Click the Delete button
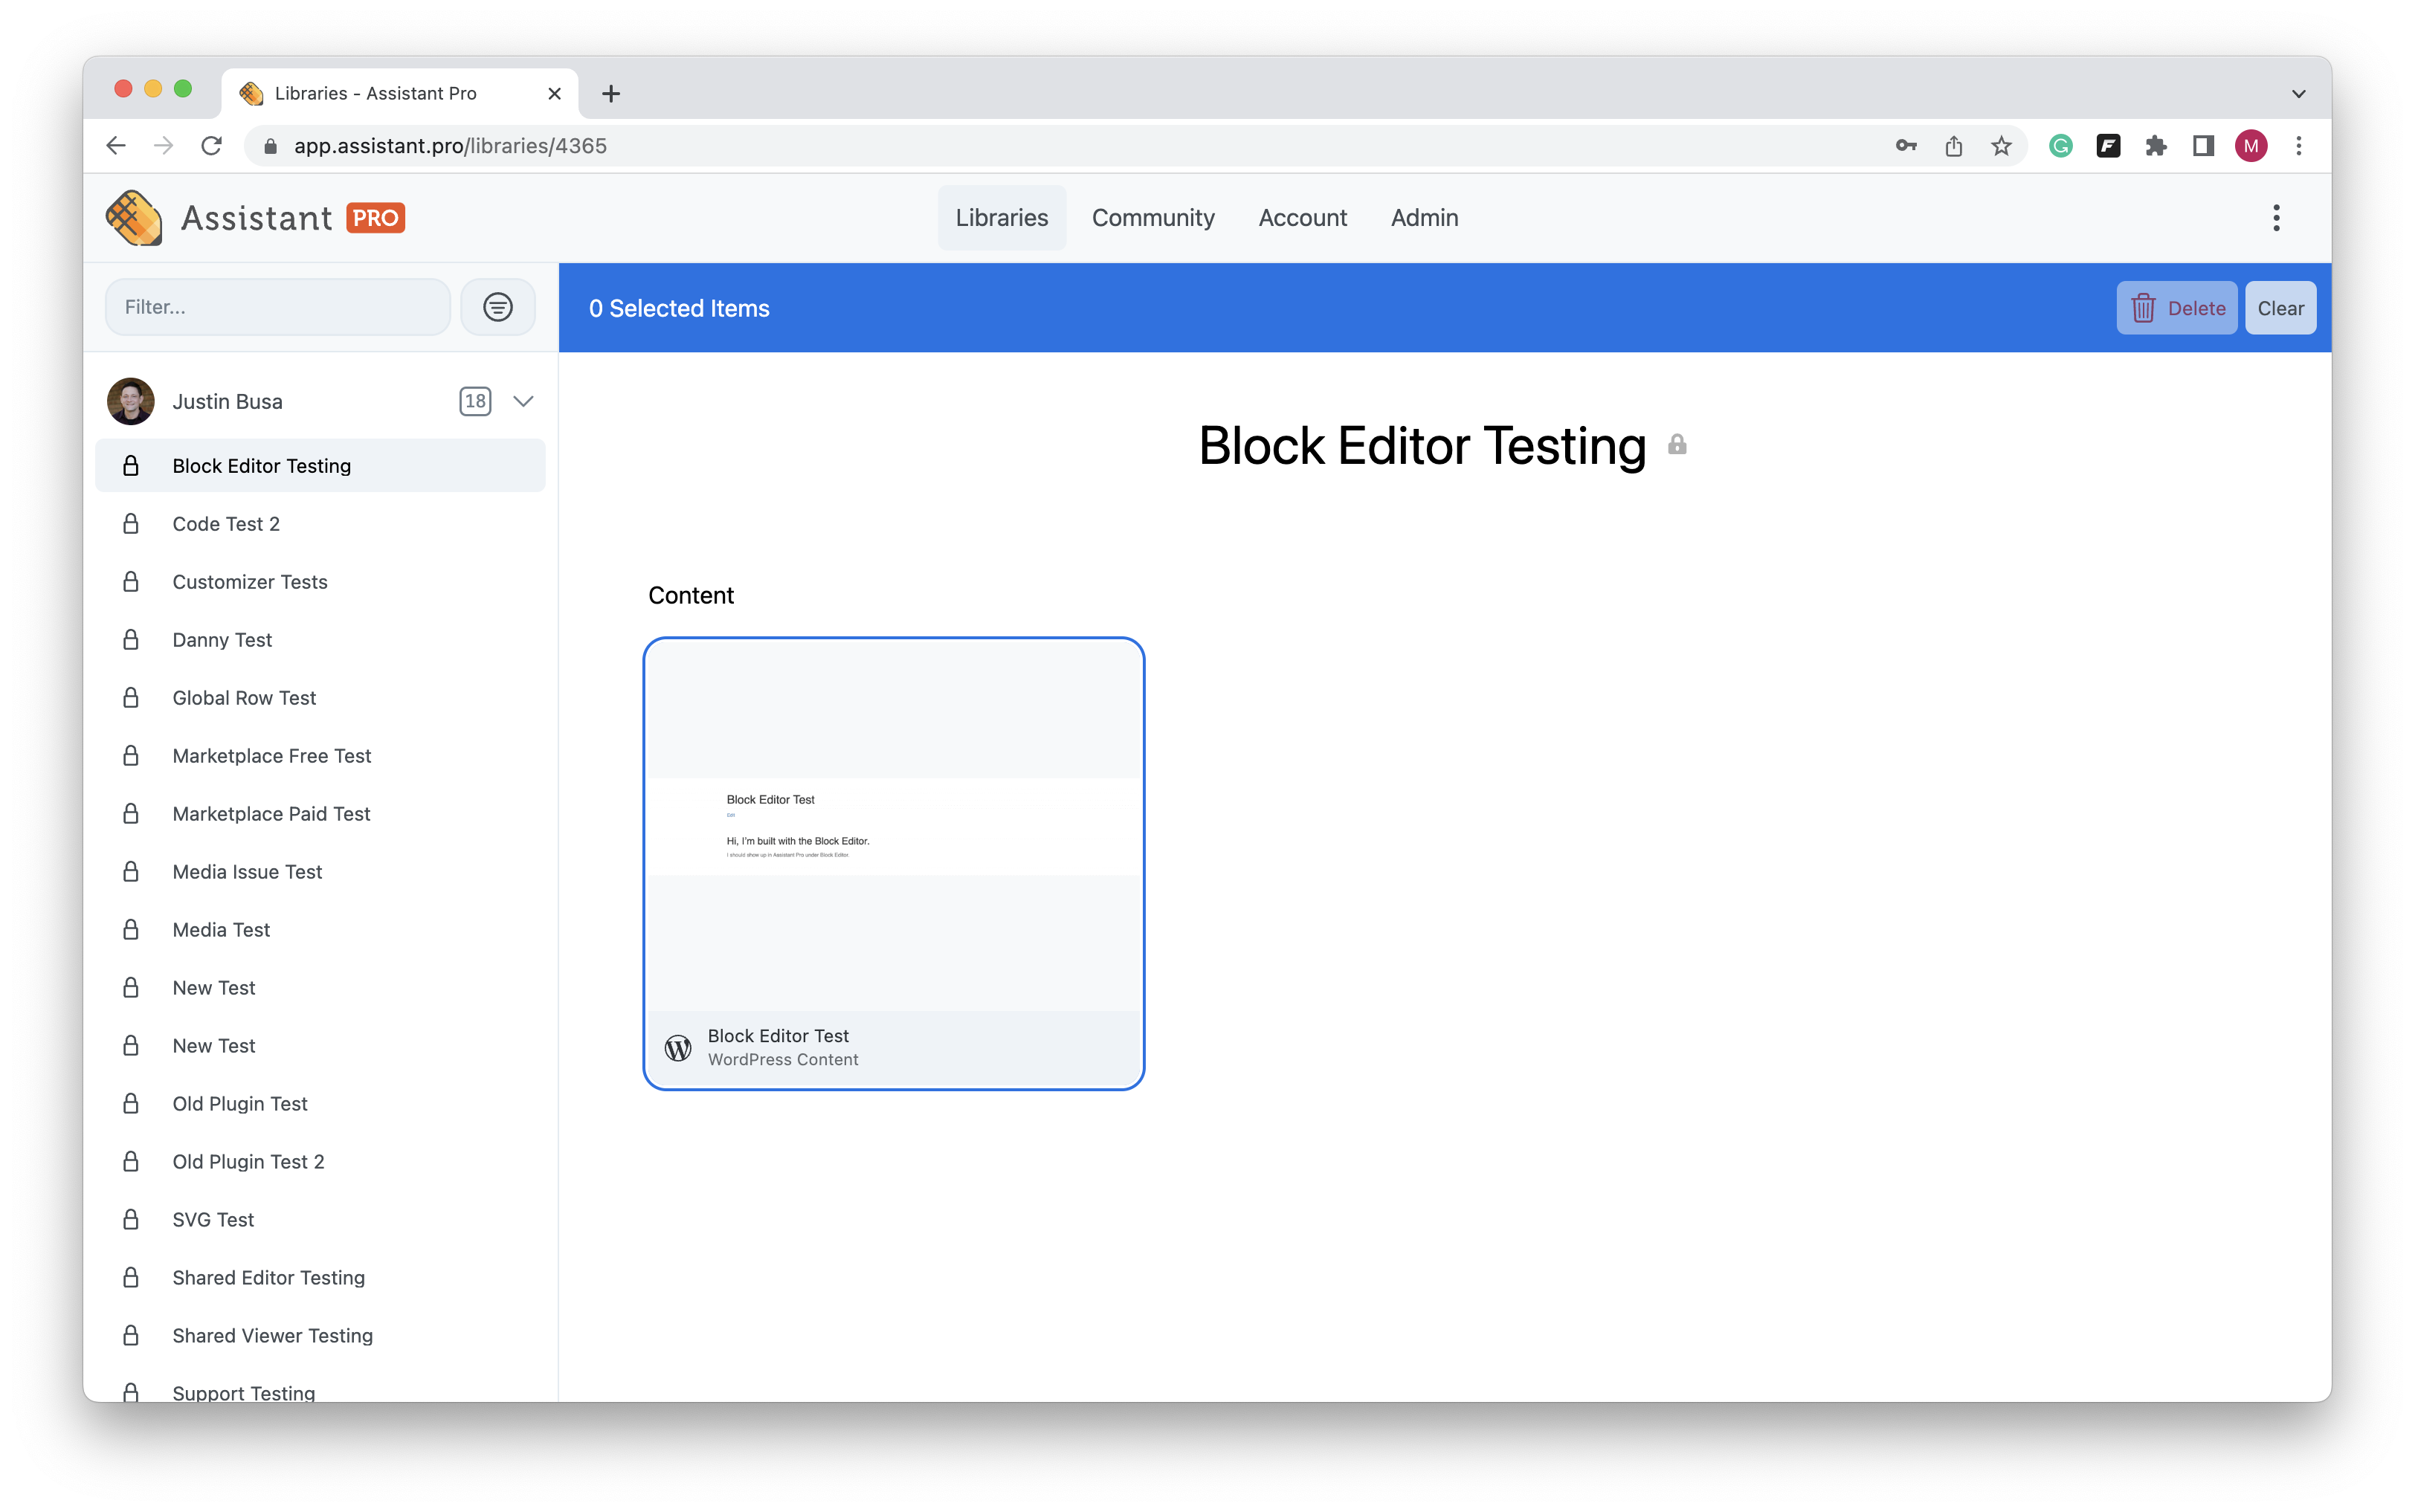 coord(2177,307)
